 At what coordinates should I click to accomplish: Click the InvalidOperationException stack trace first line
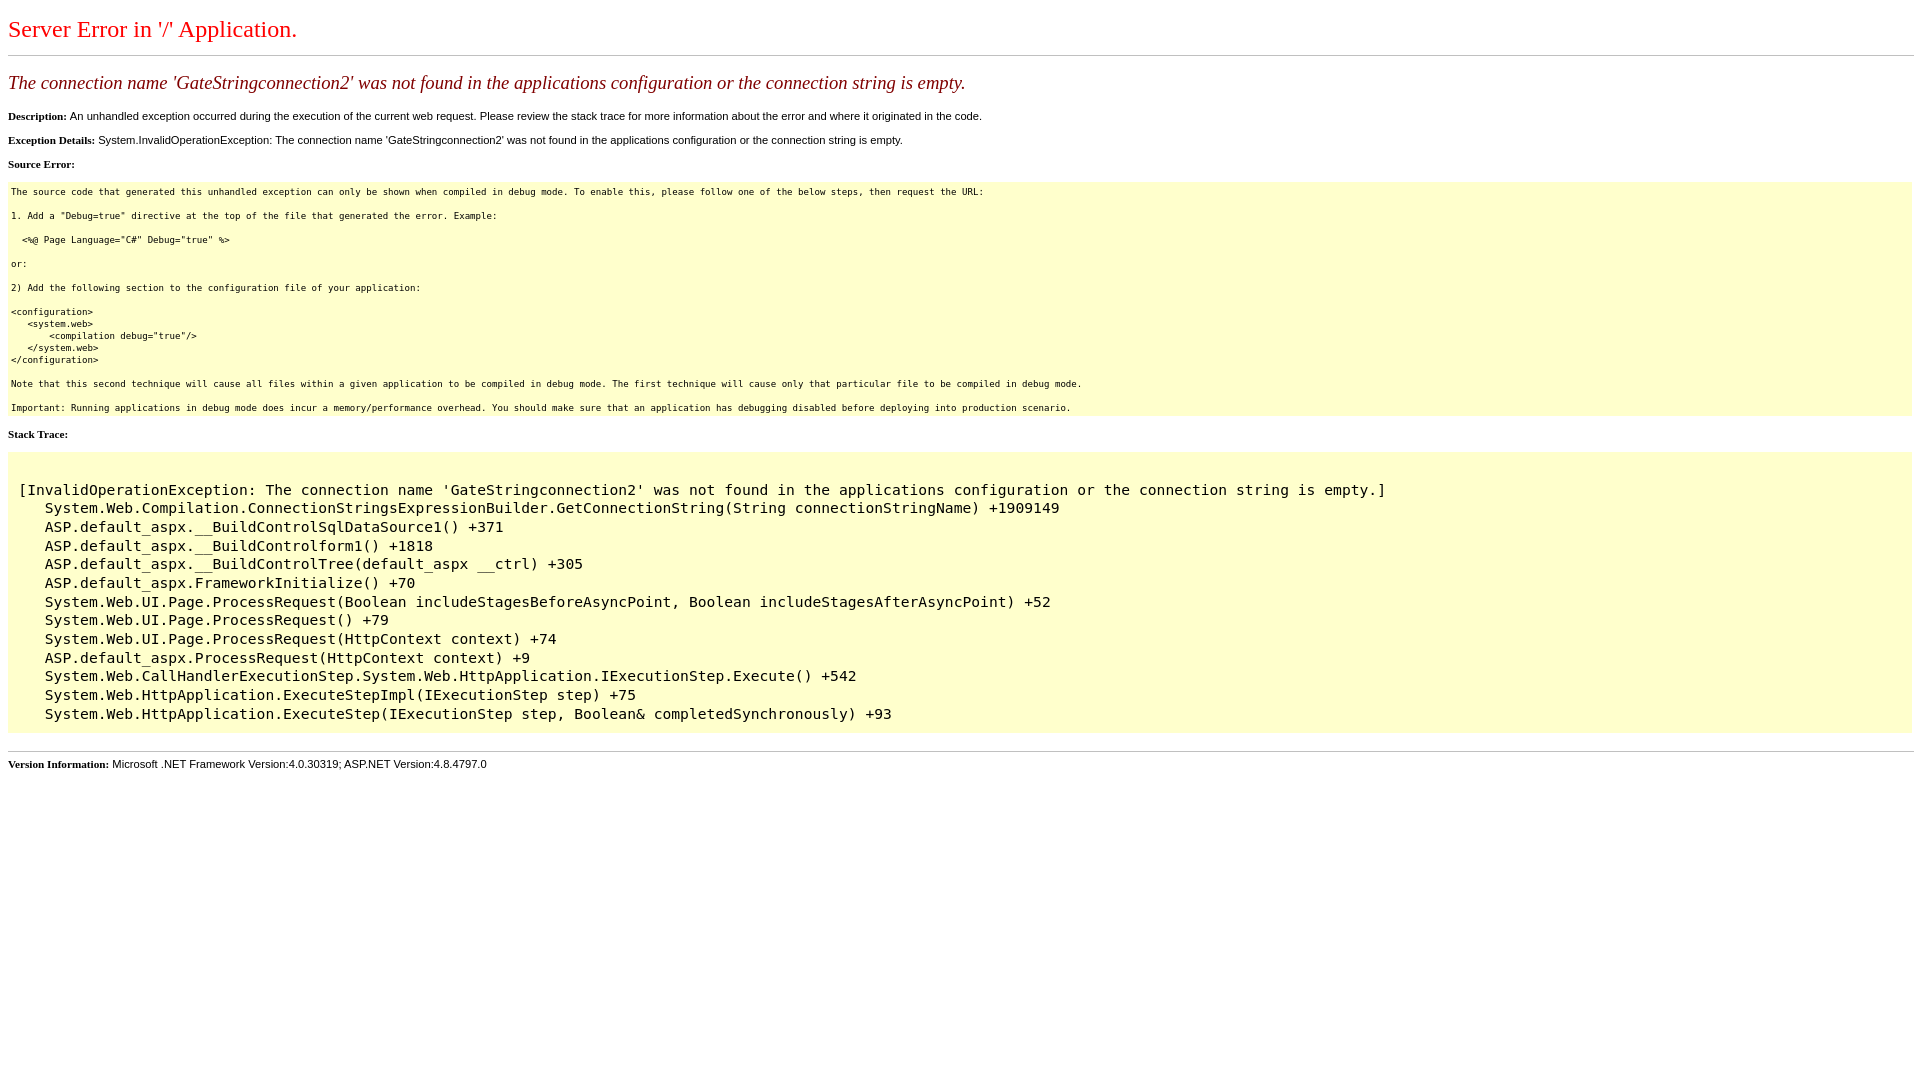click(702, 491)
